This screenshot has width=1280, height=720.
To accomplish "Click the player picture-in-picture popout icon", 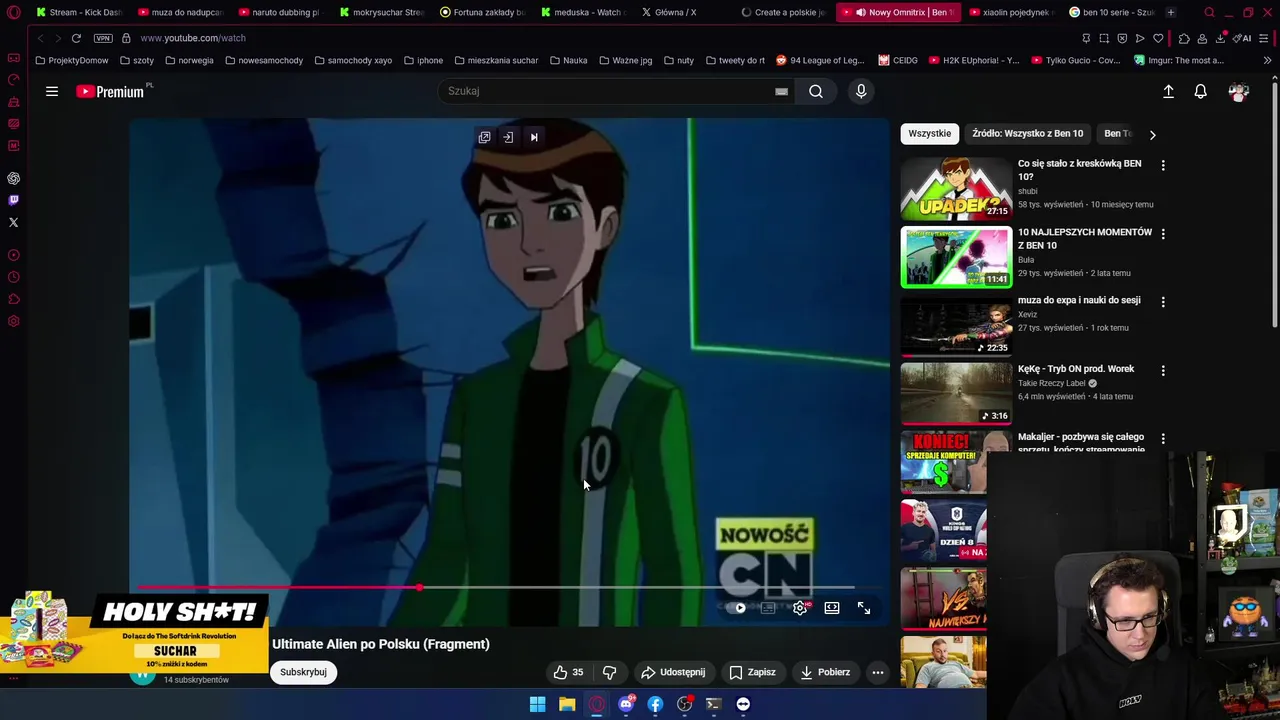I will pos(484,137).
